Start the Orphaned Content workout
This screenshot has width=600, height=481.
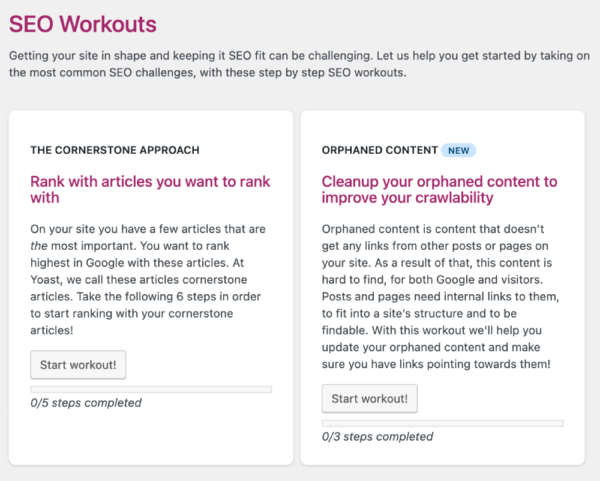click(x=370, y=399)
